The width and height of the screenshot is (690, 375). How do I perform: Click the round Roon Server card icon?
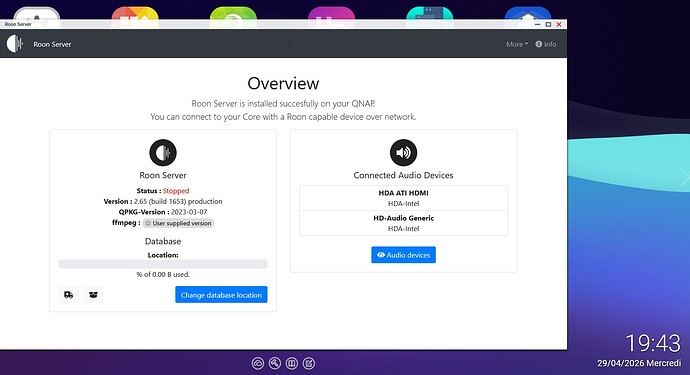pyautogui.click(x=163, y=152)
